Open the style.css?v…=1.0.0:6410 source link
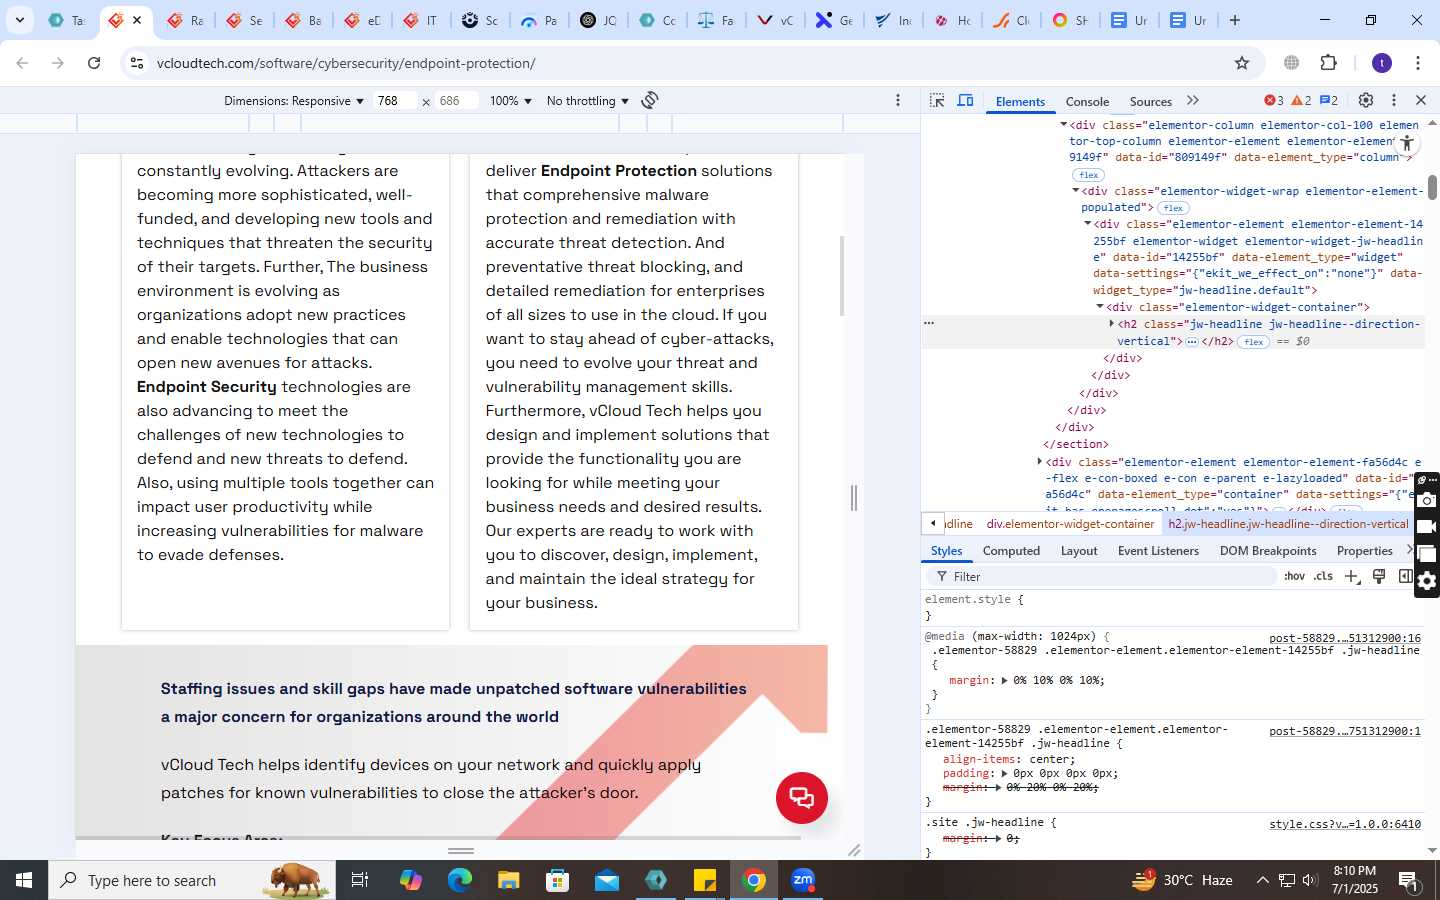 coord(1345,824)
